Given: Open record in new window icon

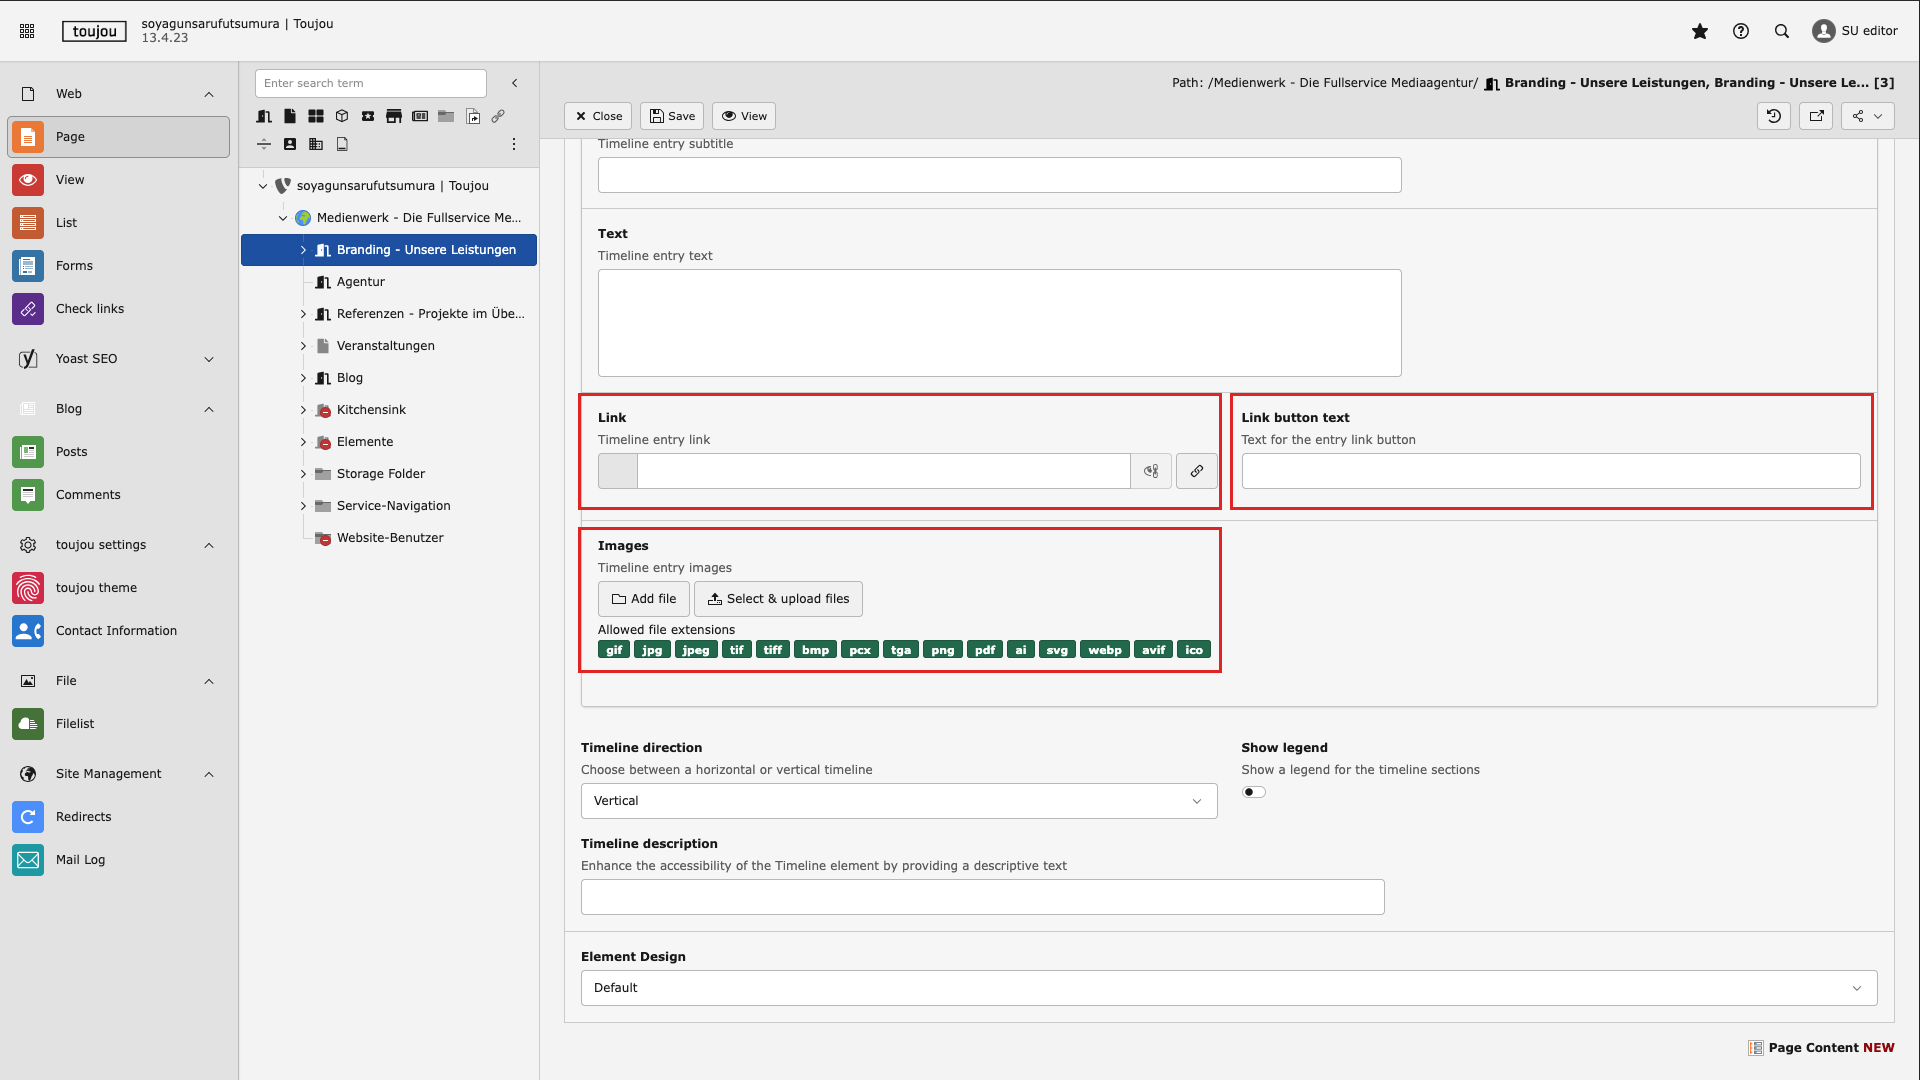Looking at the screenshot, I should [x=1817, y=116].
